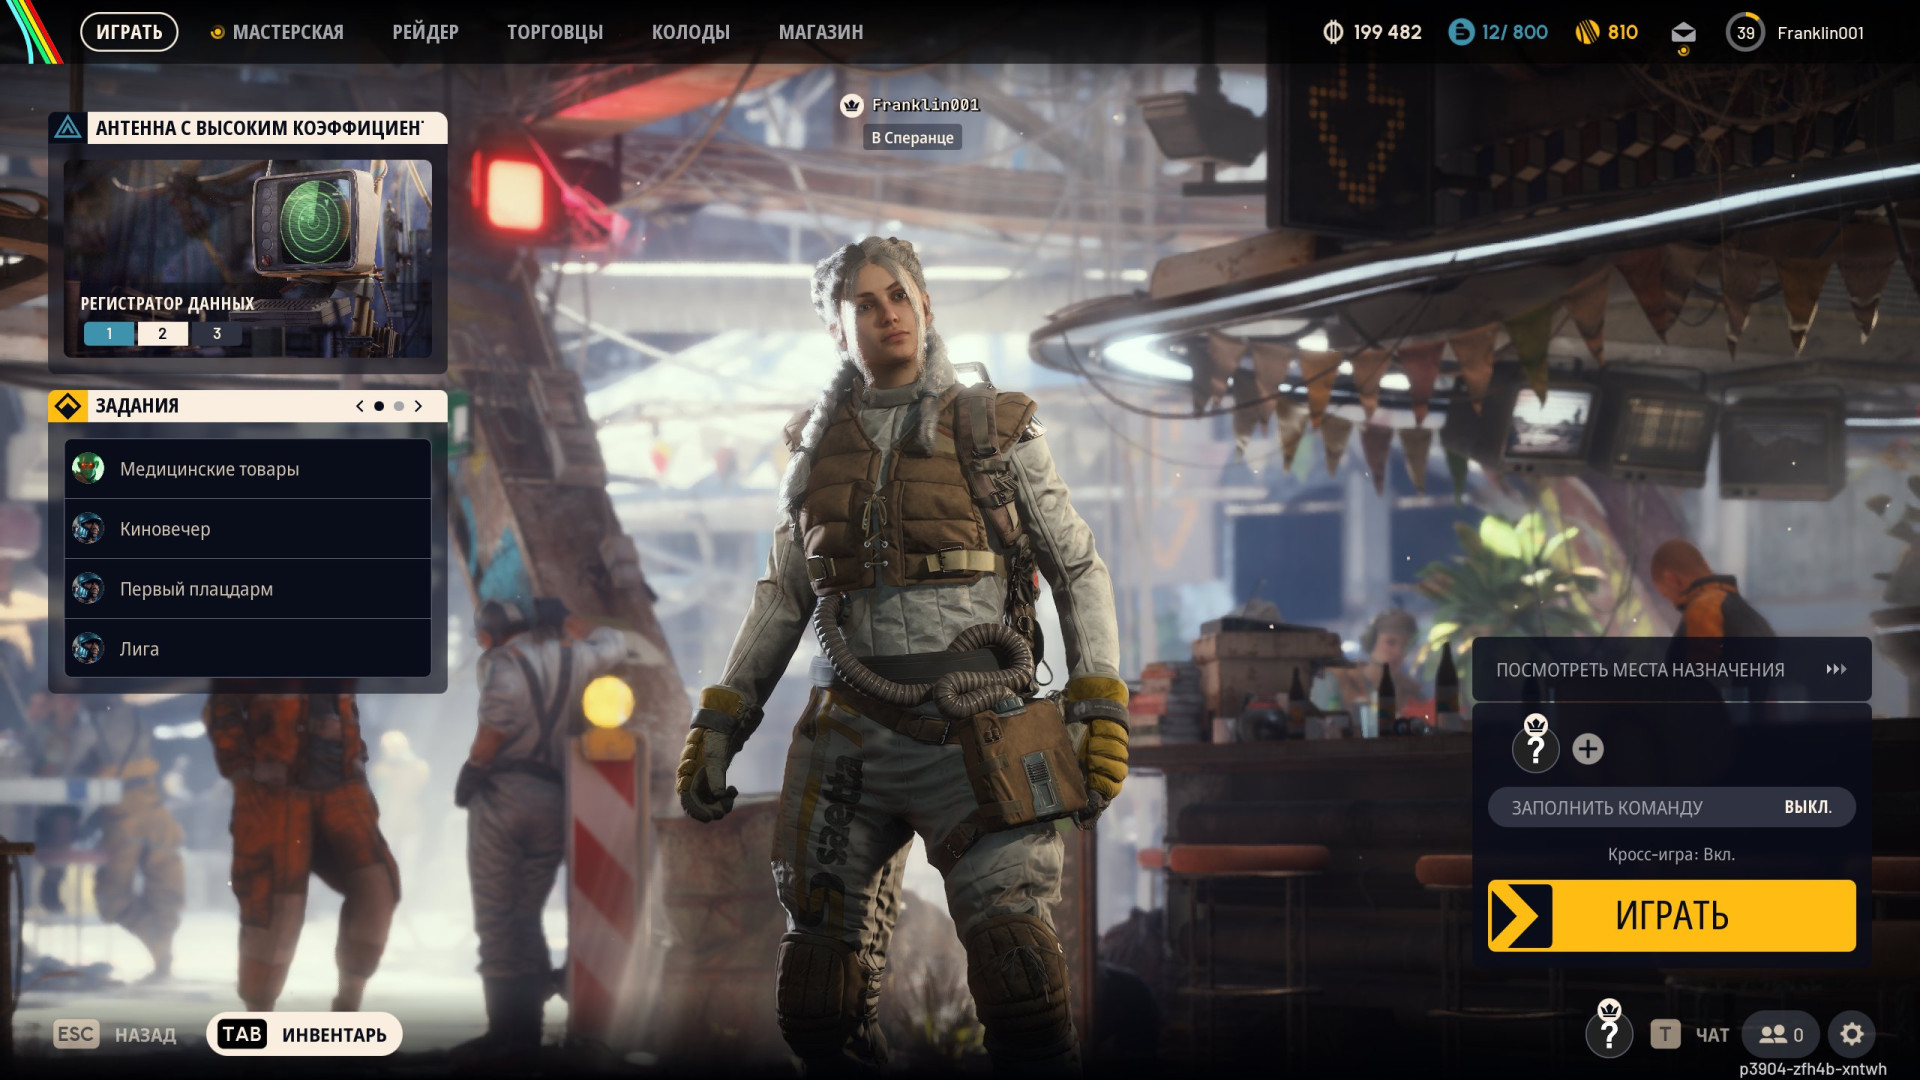Expand ПОСМОТРЕТЬ МЕСТА НАЗНАЧЕНИЯ destinations
This screenshot has width=1920, height=1080.
[1671, 669]
